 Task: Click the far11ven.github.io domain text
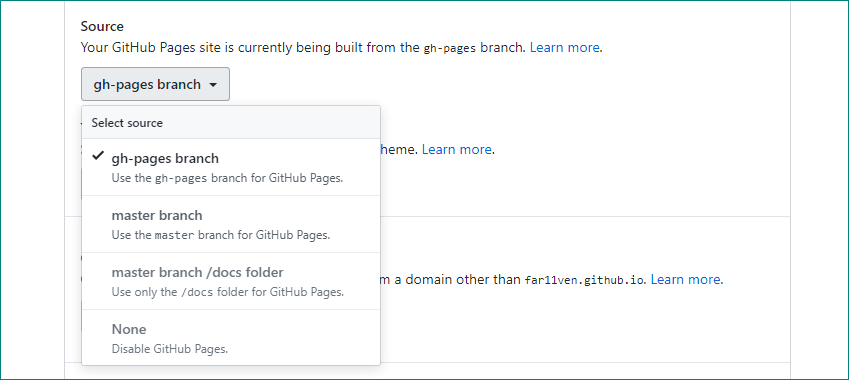click(x=585, y=280)
